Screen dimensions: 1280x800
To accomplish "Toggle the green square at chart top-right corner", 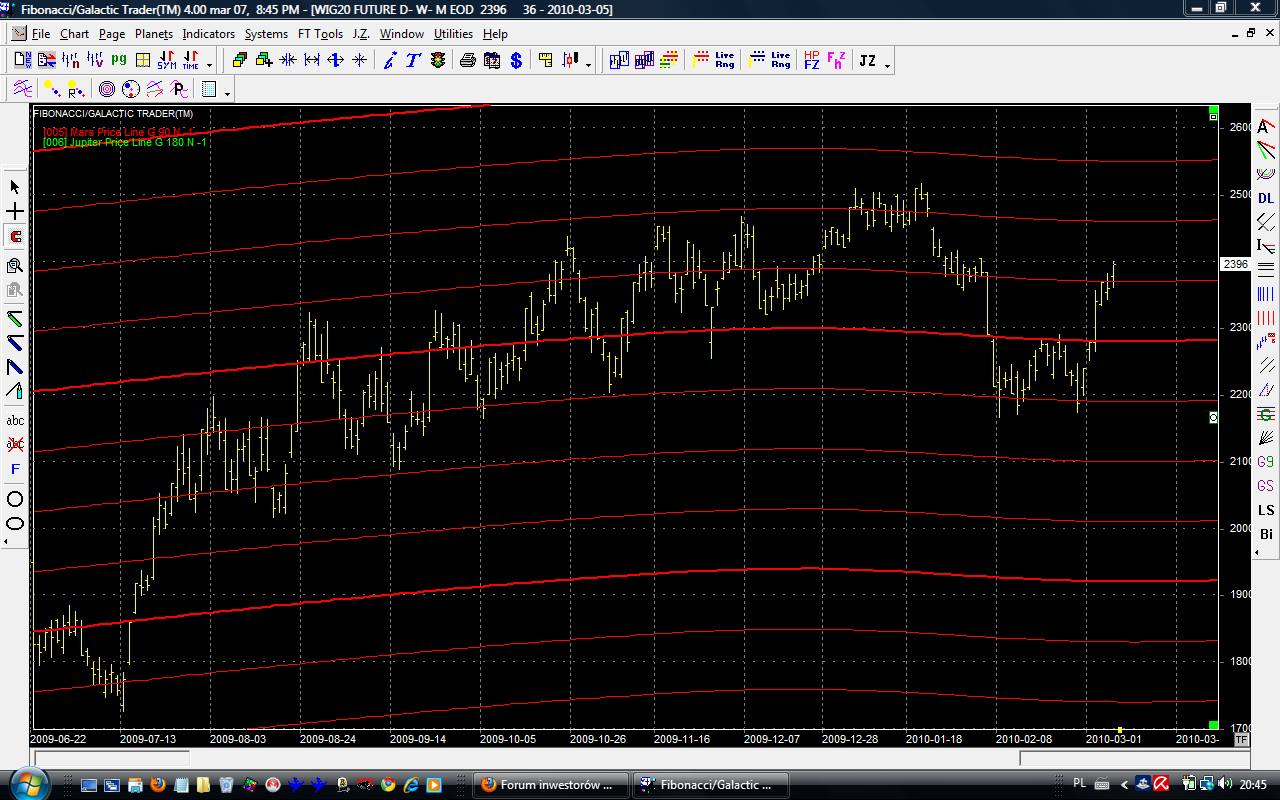I will click(1213, 110).
